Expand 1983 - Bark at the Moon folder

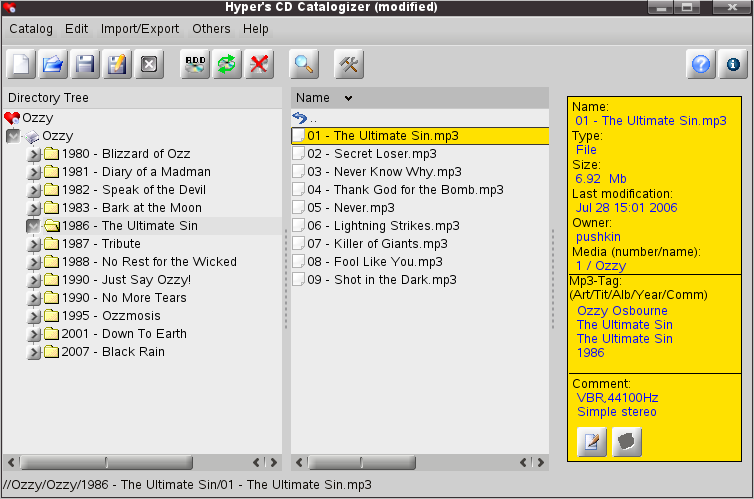click(x=34, y=208)
